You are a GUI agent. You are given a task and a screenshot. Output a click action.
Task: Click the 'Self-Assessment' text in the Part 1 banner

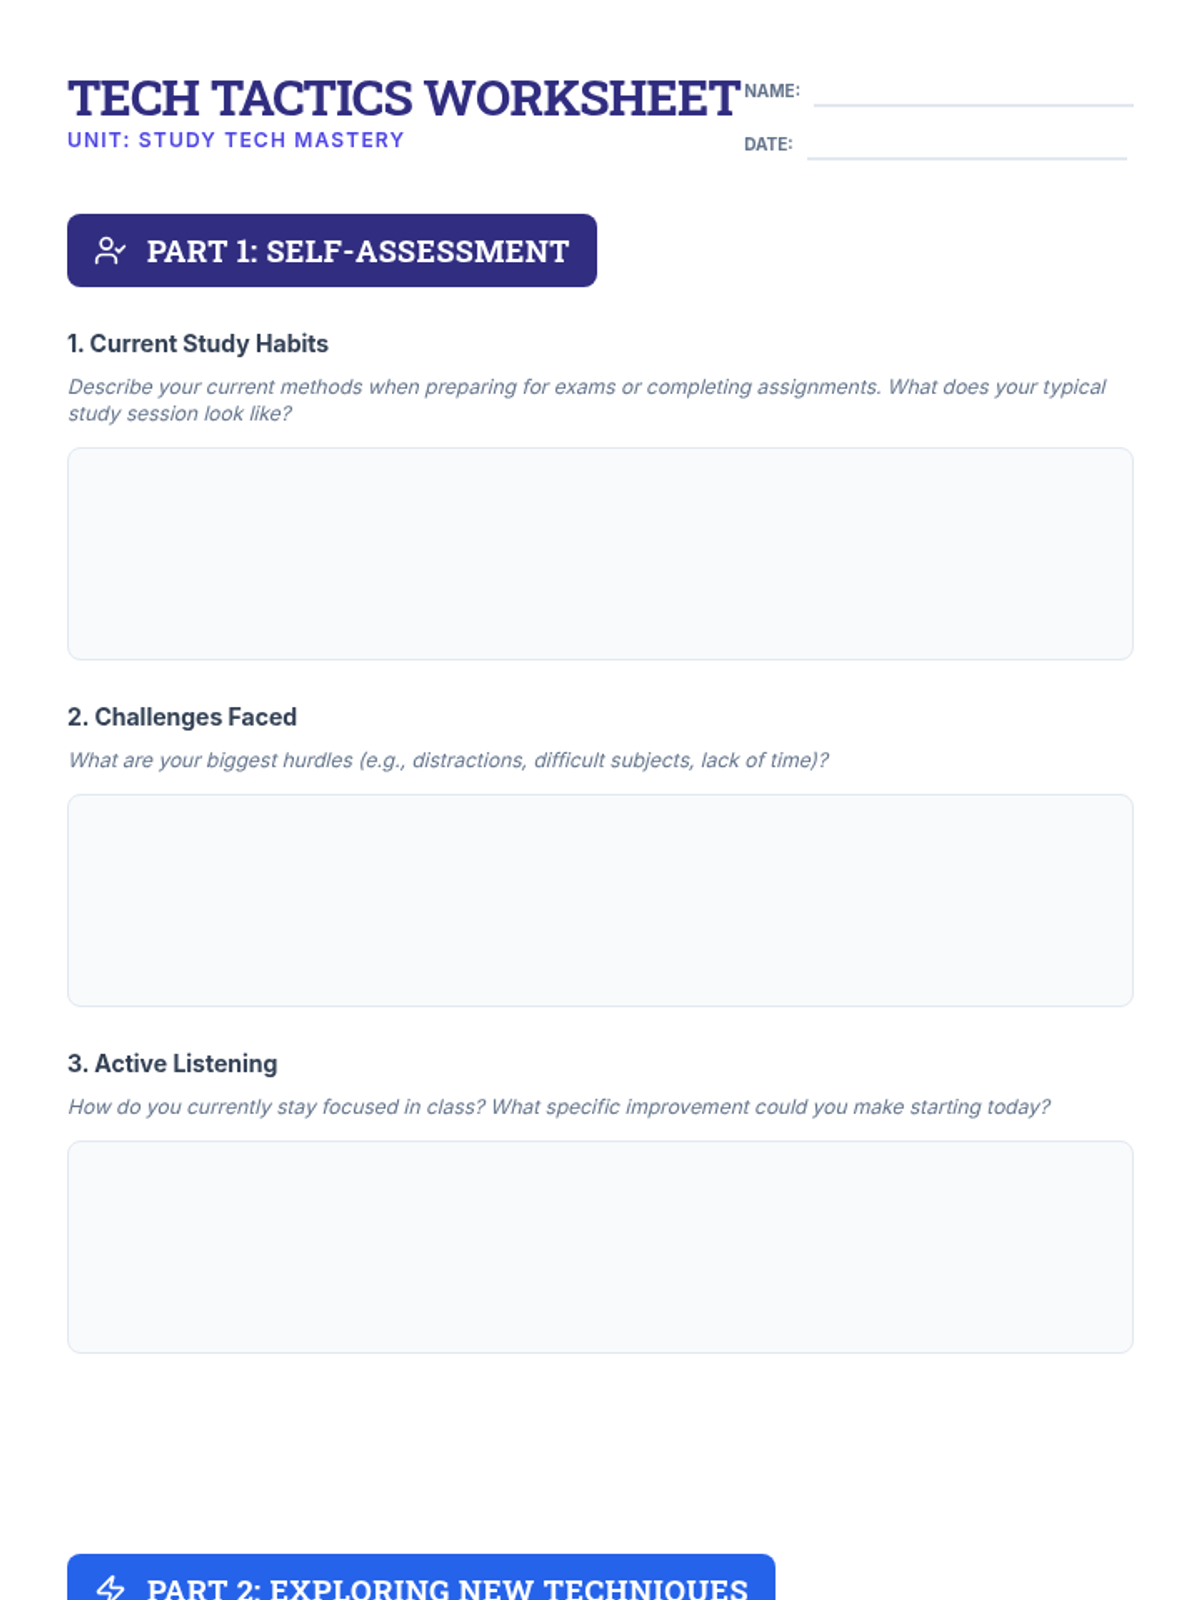point(417,251)
